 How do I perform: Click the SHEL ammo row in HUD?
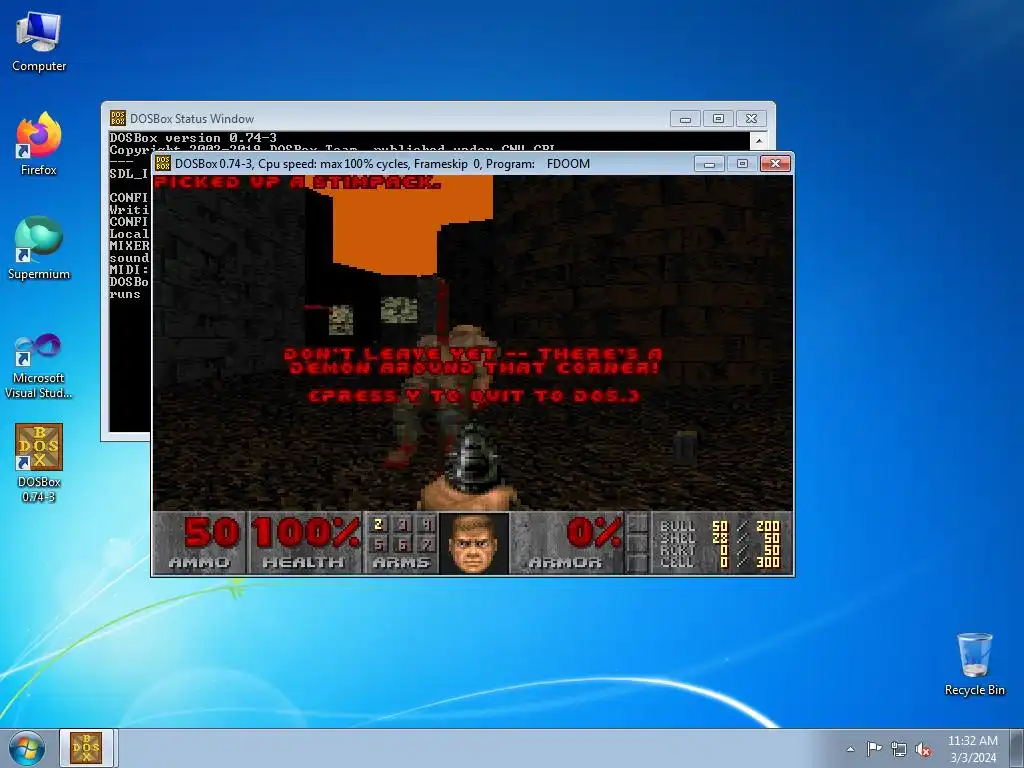click(x=720, y=538)
